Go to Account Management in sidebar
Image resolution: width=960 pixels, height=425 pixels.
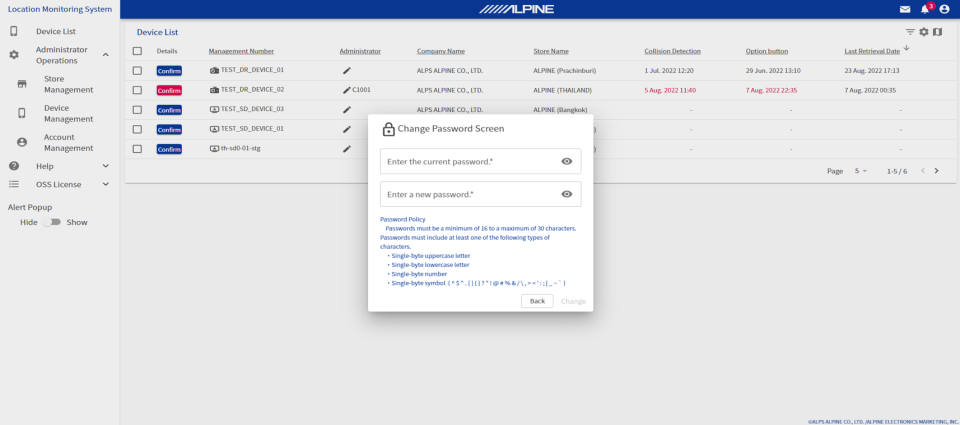68,142
